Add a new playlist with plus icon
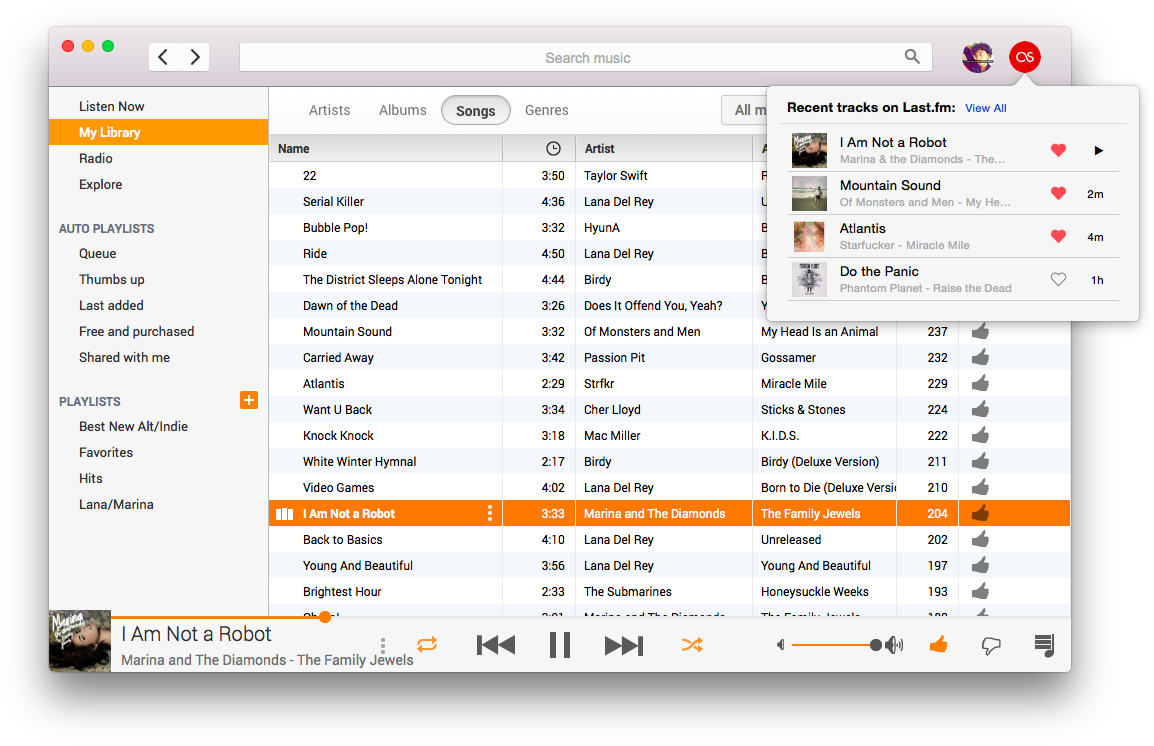The image size is (1154, 746). click(x=249, y=400)
